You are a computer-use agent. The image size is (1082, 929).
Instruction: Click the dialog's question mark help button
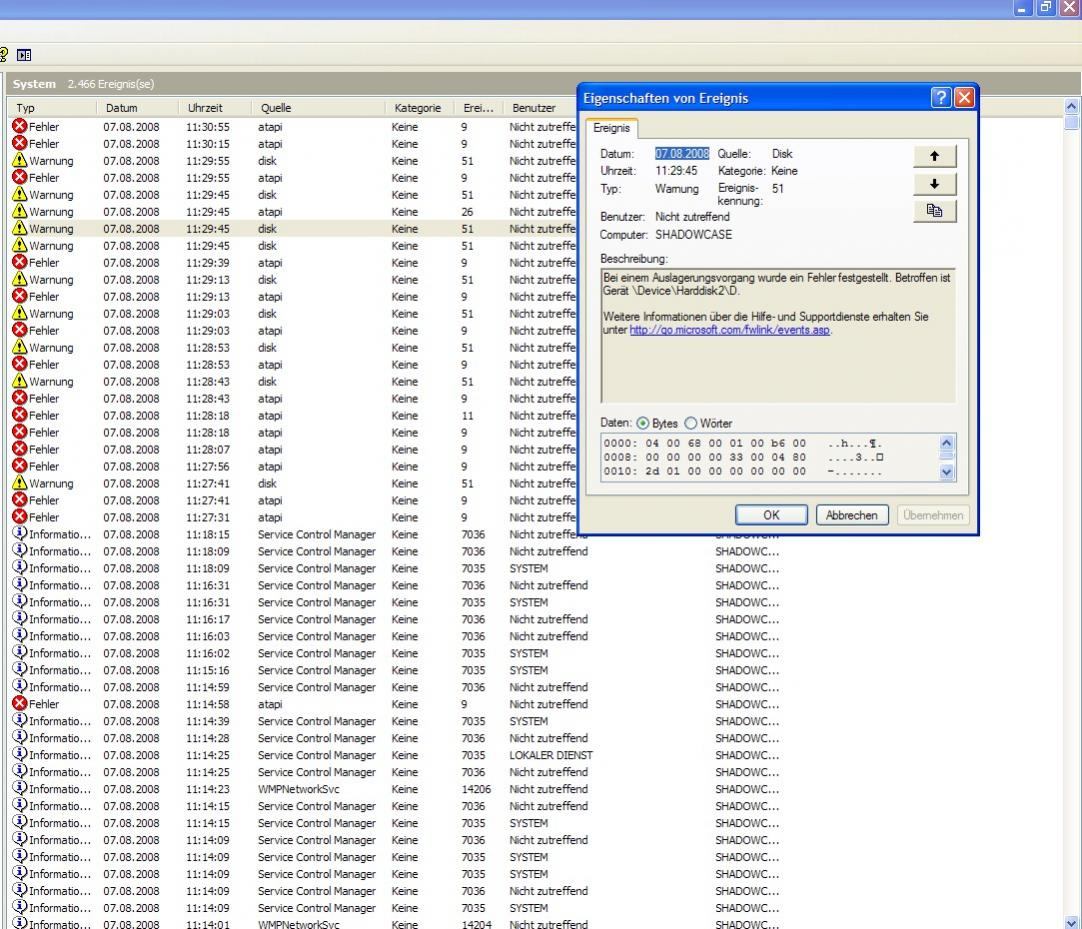point(941,98)
